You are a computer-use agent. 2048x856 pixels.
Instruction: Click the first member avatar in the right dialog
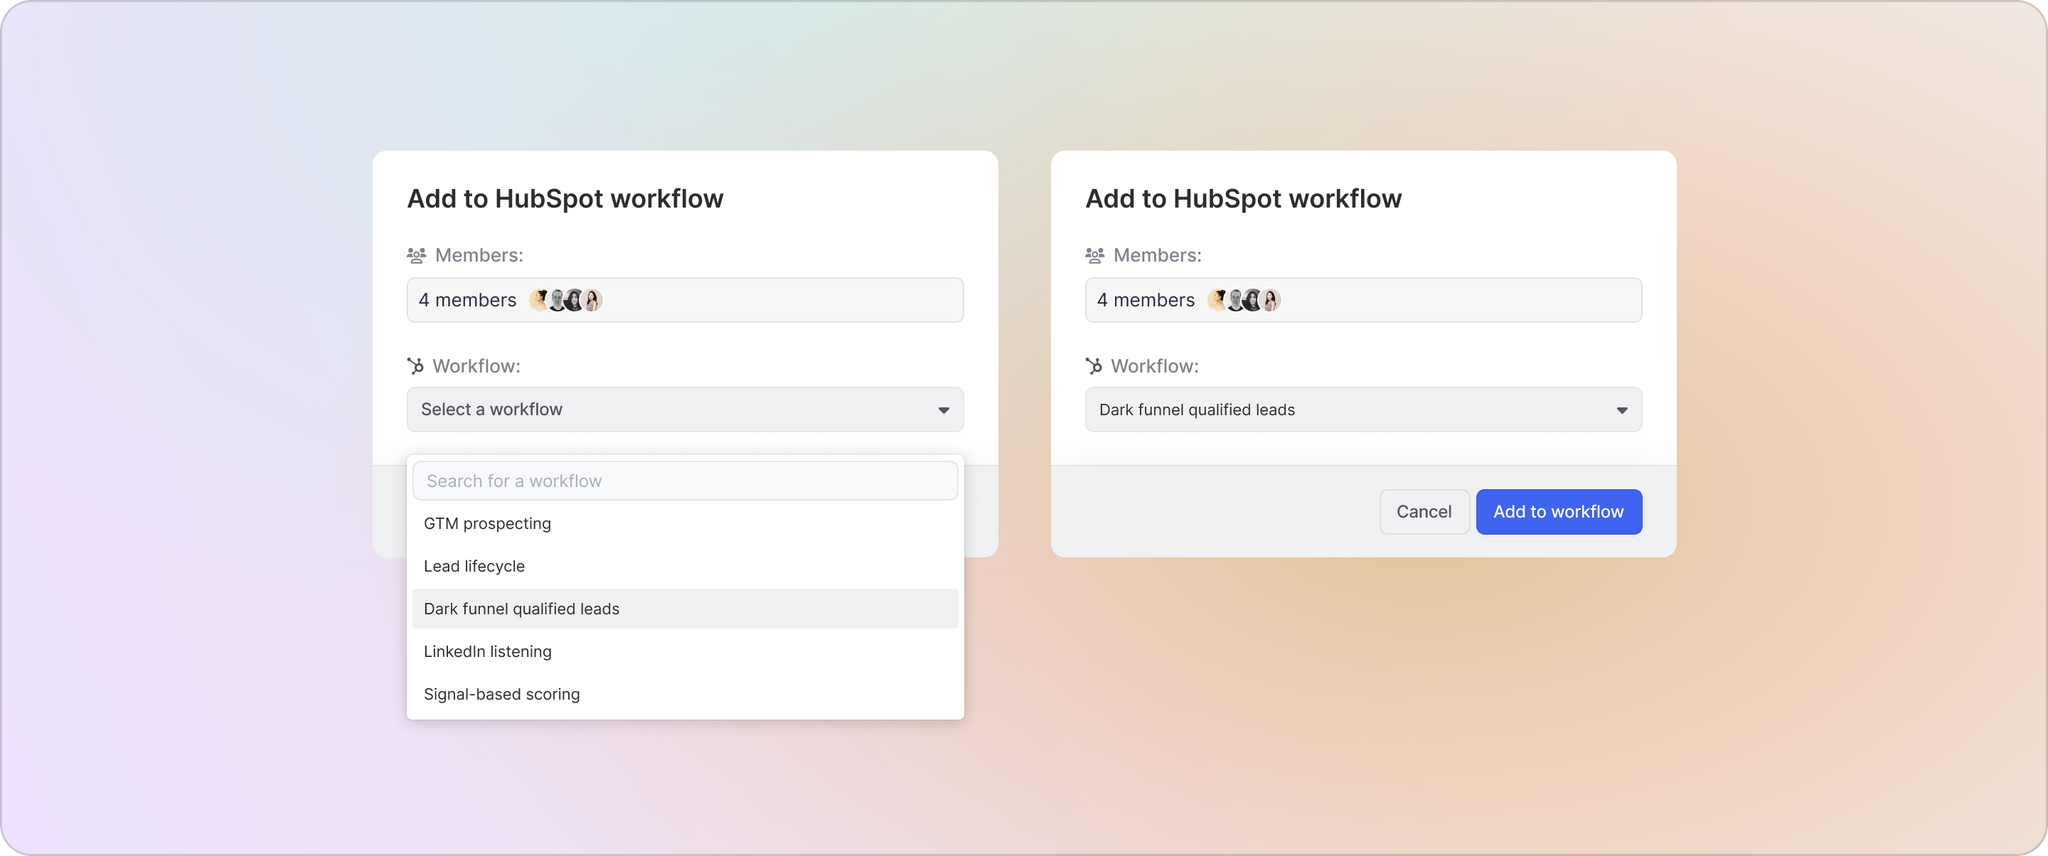[x=1218, y=299]
